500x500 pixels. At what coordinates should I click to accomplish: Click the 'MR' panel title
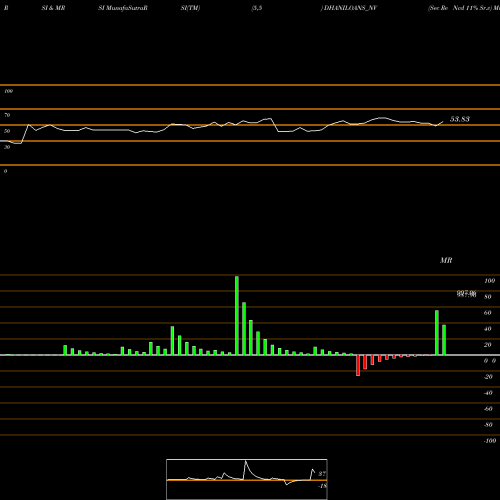(x=446, y=260)
